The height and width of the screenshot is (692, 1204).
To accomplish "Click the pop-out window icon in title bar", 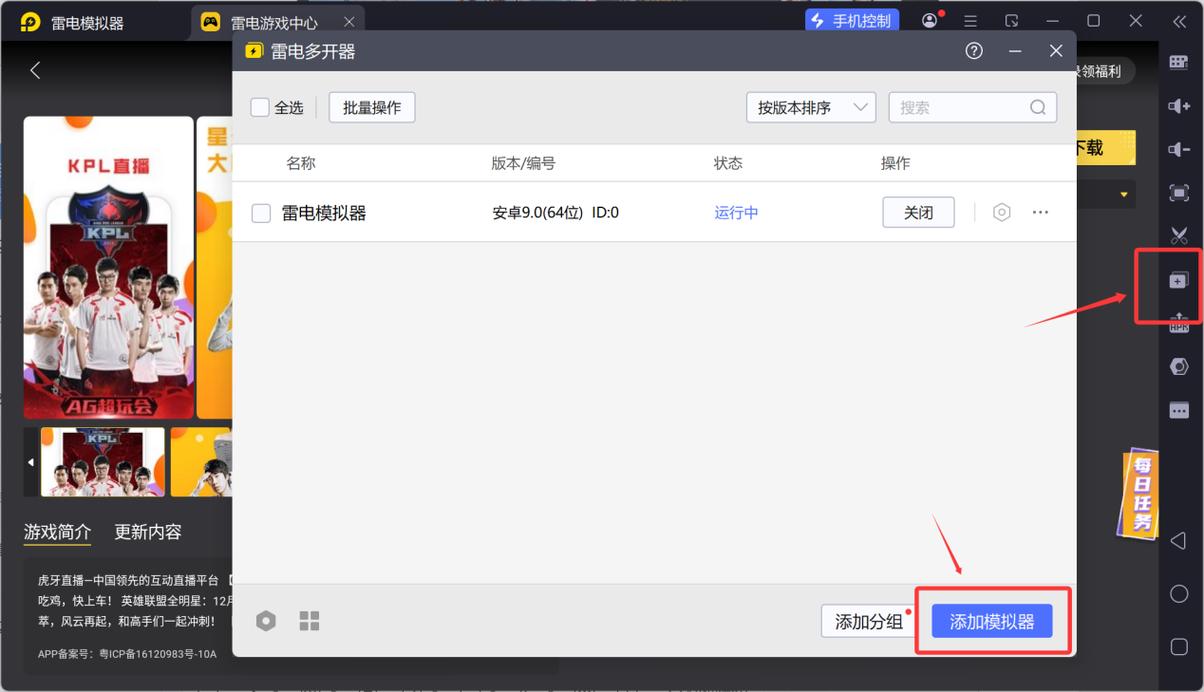I will (x=1012, y=21).
